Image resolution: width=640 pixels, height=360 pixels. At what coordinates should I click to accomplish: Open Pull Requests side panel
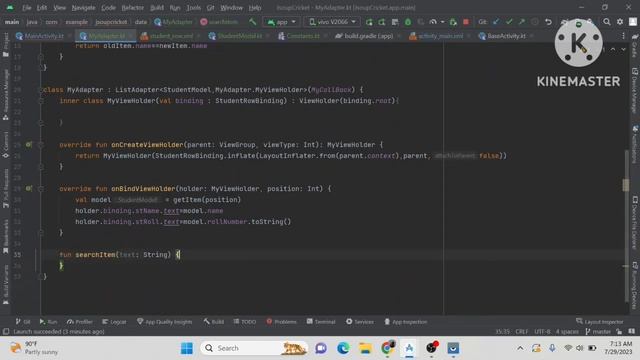(6, 188)
